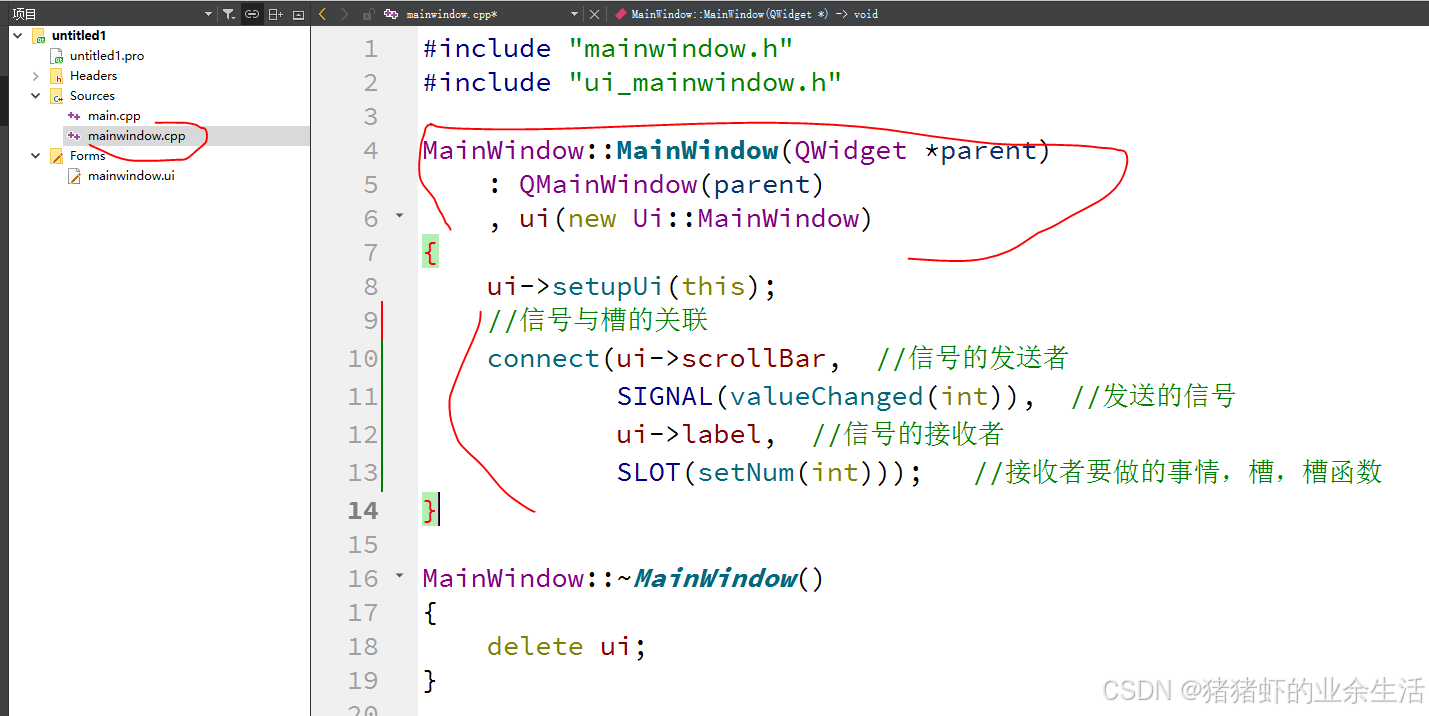
Task: Fold the constructor at line 6 marker
Action: point(399,216)
